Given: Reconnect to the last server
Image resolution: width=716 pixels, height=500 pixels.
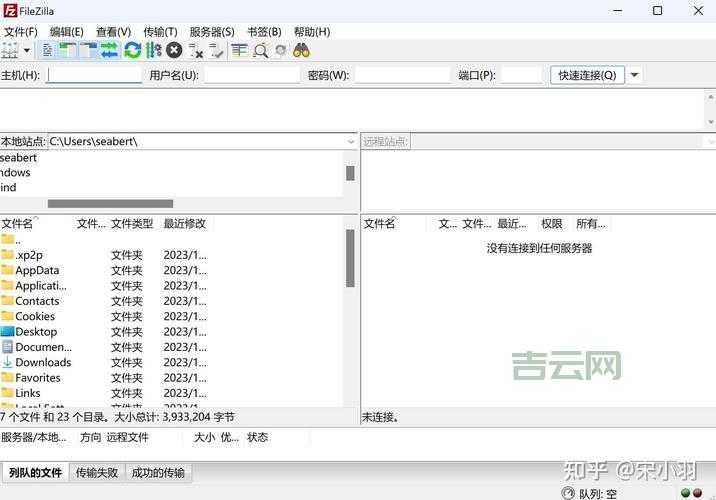Looking at the screenshot, I should tap(216, 50).
